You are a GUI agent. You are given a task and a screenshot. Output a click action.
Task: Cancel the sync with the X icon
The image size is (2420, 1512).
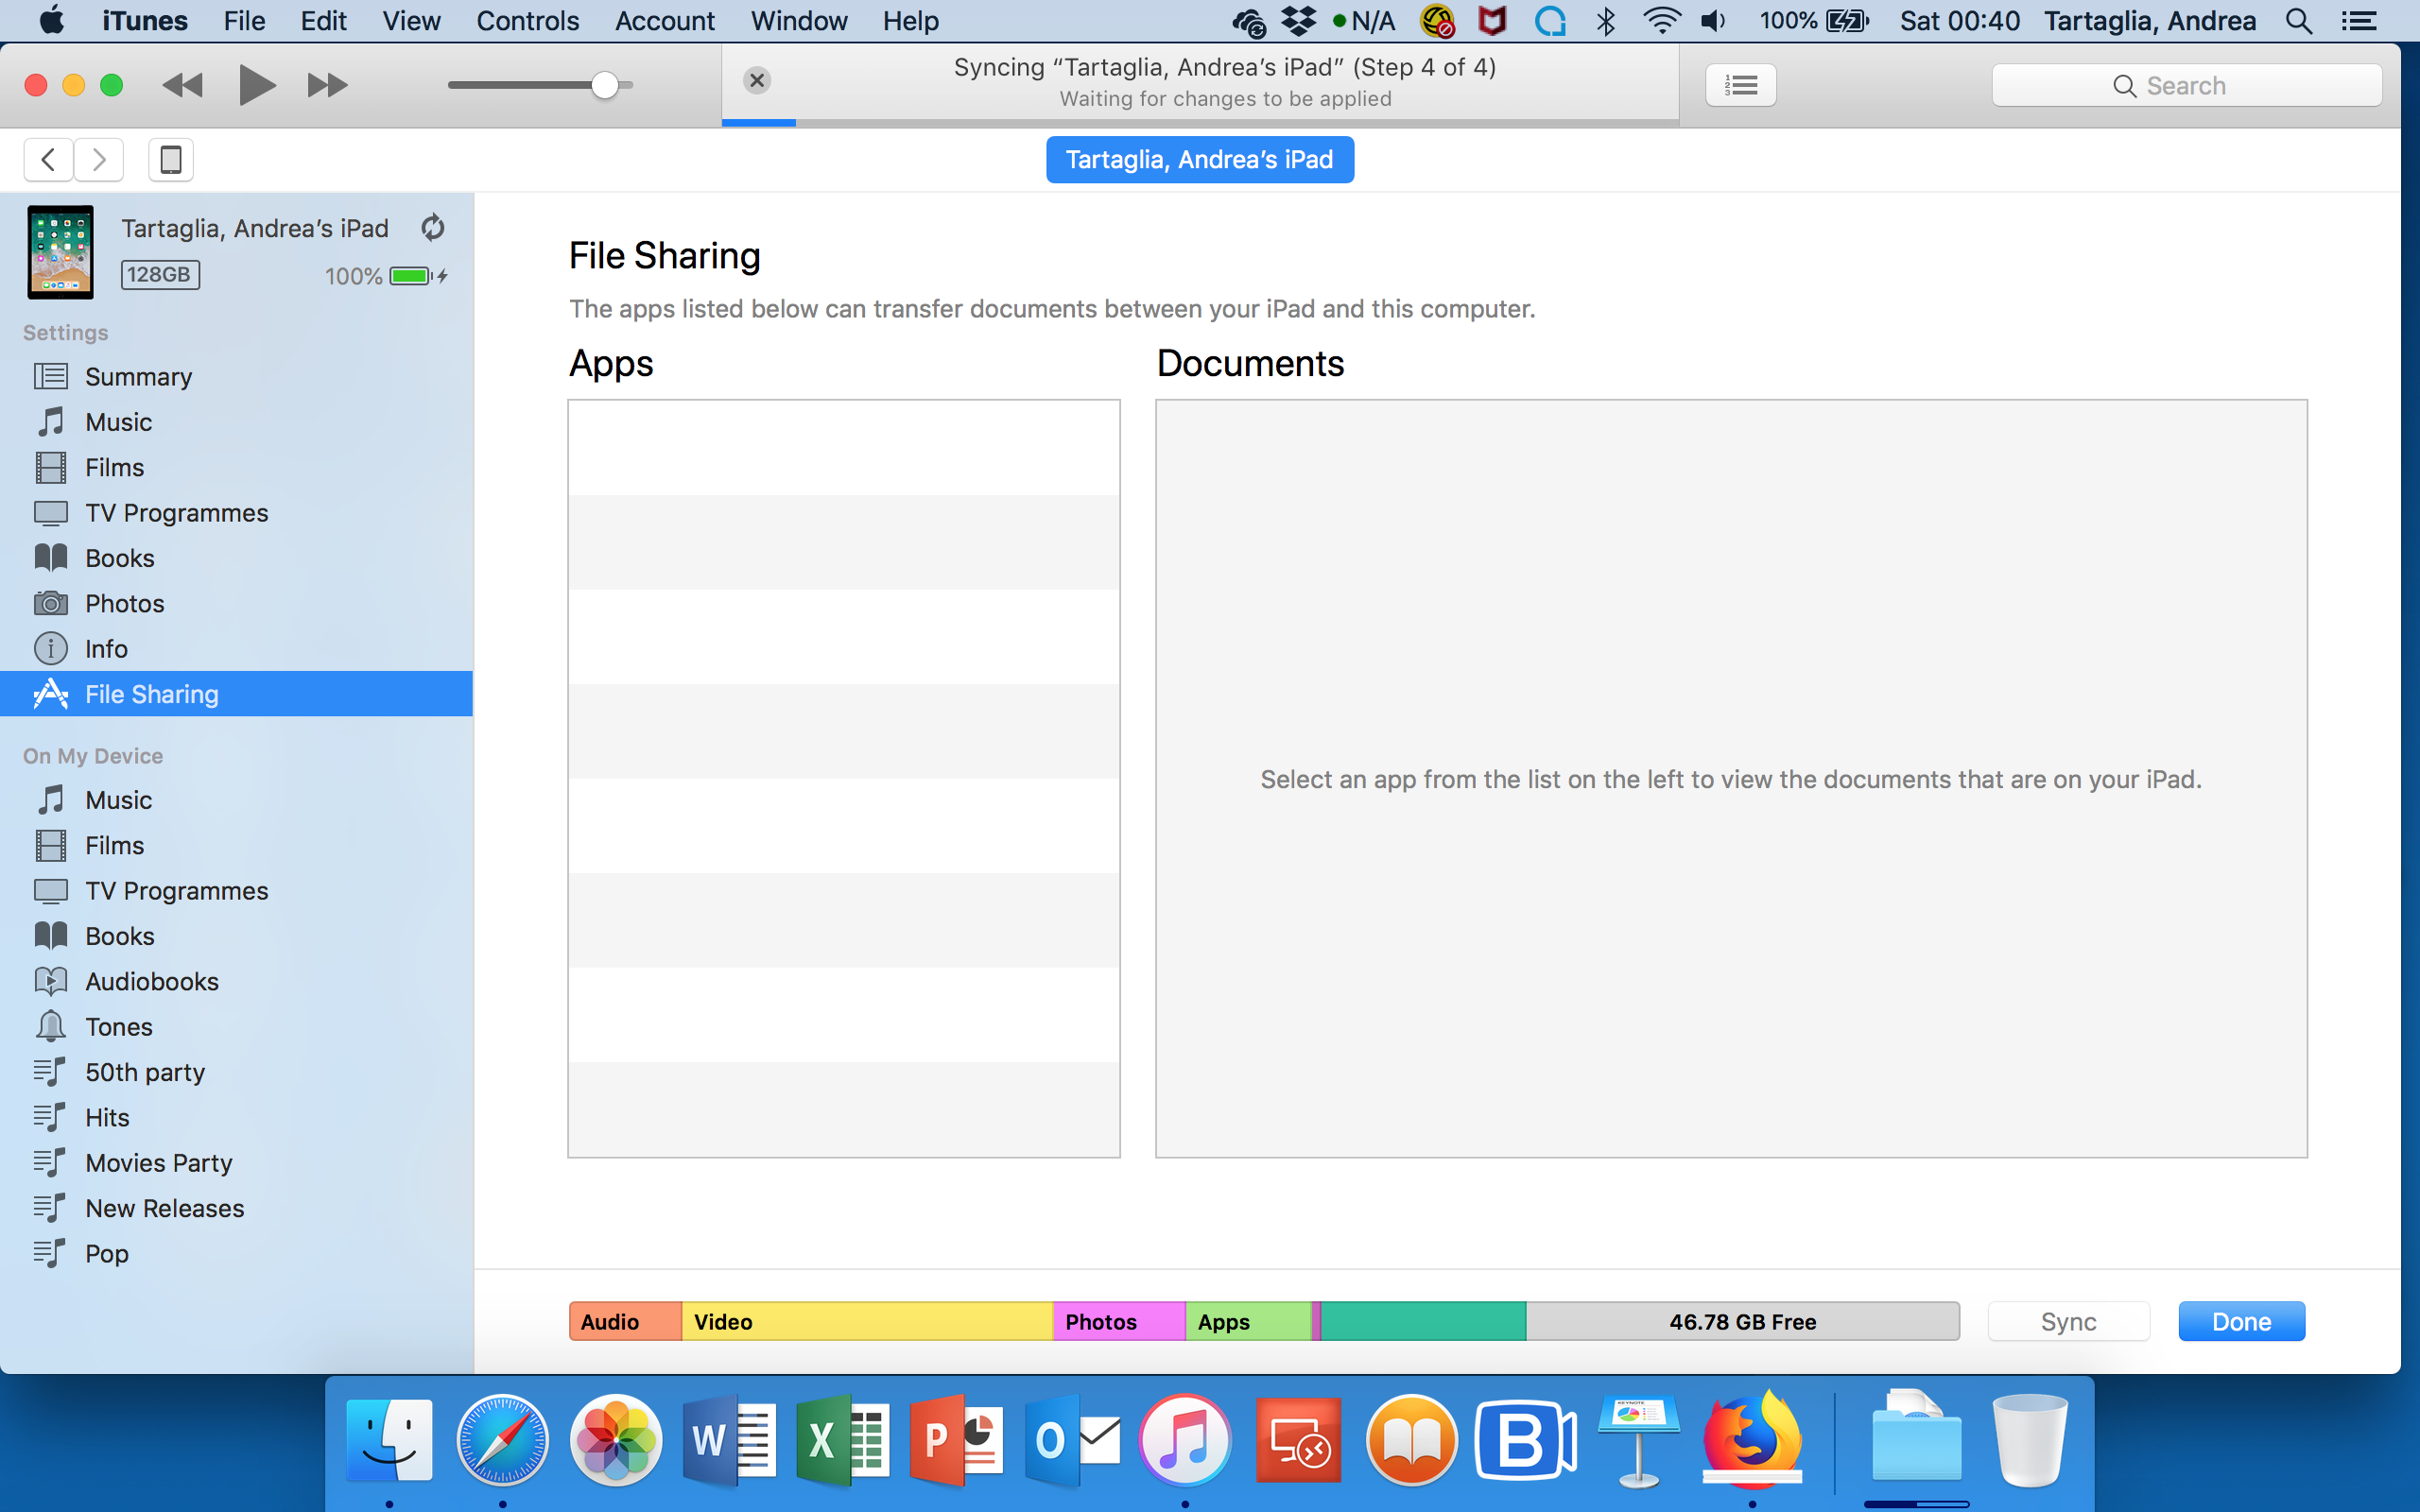pos(757,81)
